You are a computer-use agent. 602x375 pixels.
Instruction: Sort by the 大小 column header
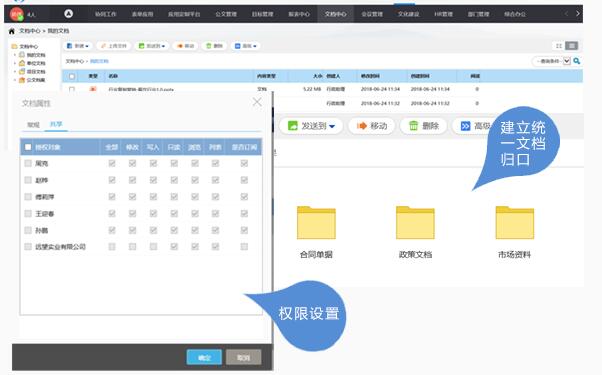tap(318, 76)
